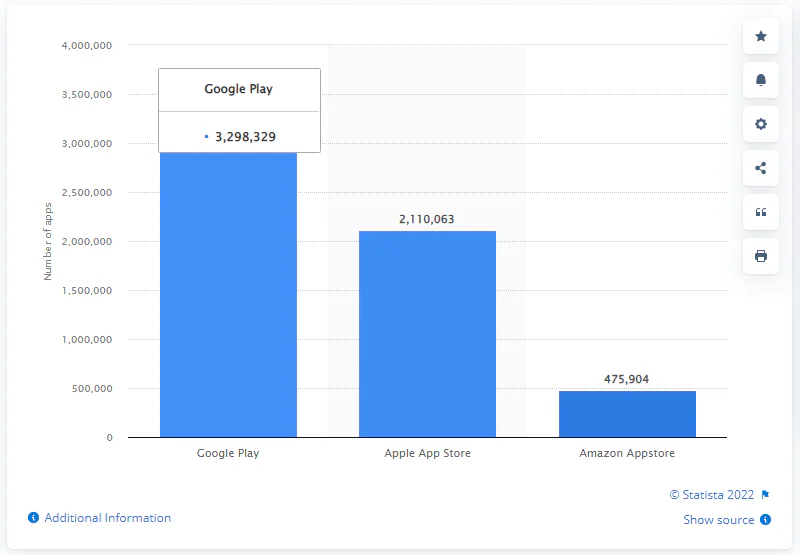Viewport: 800px width, 555px height.
Task: Click the 3,000,000 axis tick label
Action: tap(87, 143)
